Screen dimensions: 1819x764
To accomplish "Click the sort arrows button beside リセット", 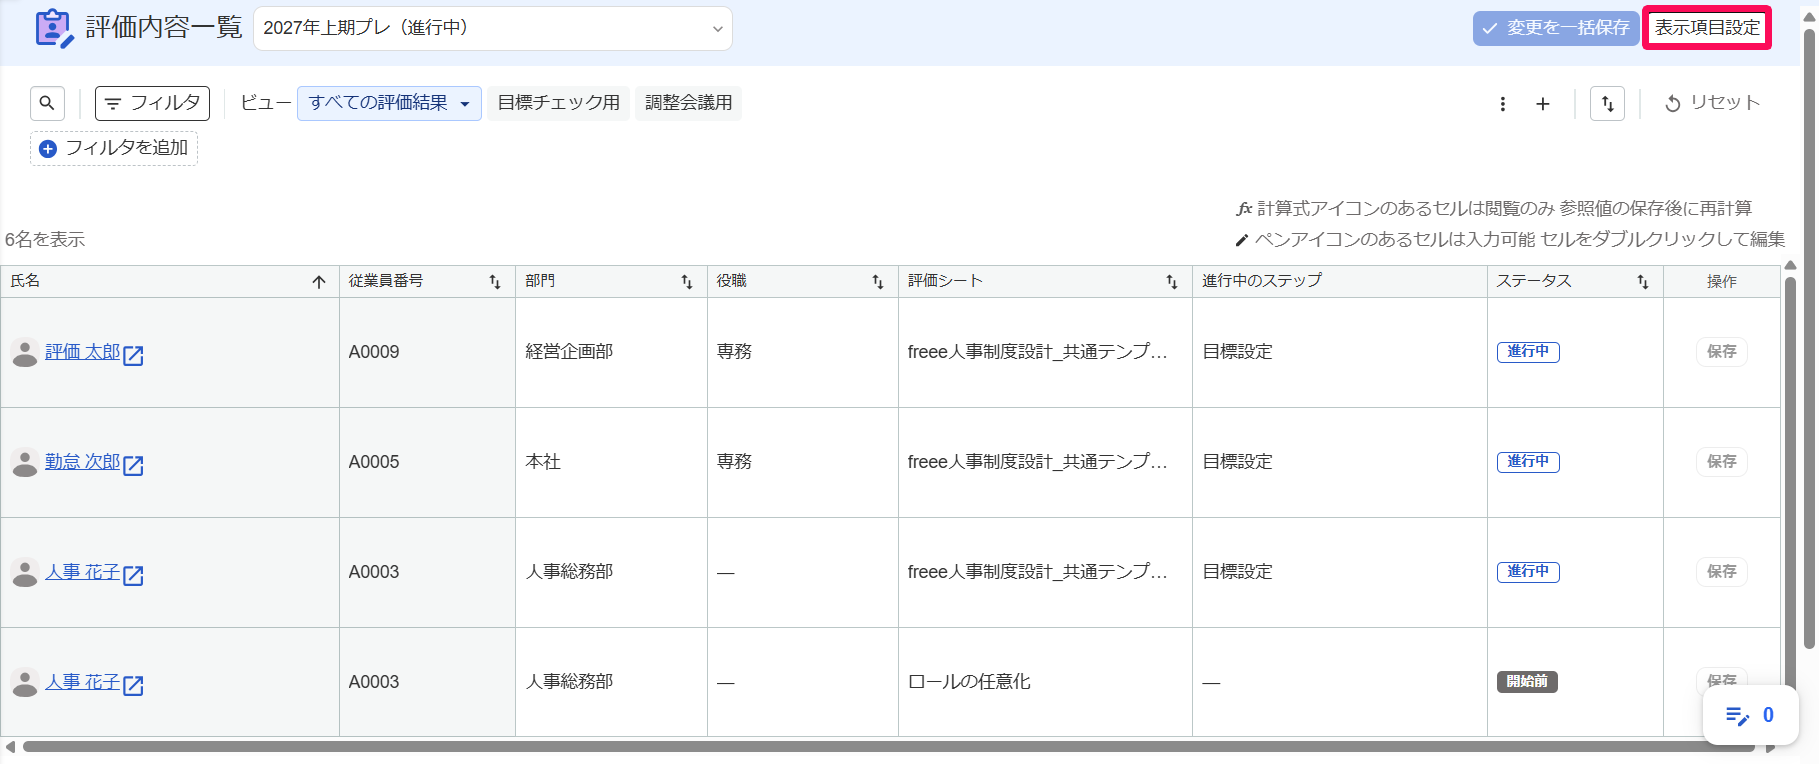I will click(x=1607, y=104).
